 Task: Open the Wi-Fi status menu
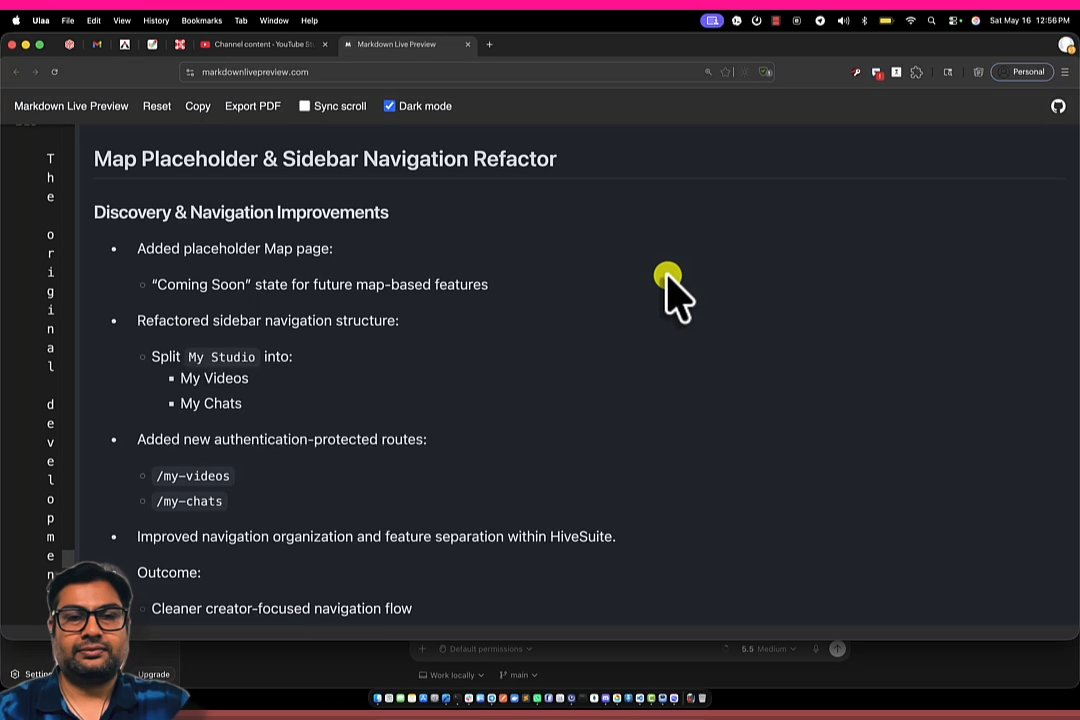point(911,21)
